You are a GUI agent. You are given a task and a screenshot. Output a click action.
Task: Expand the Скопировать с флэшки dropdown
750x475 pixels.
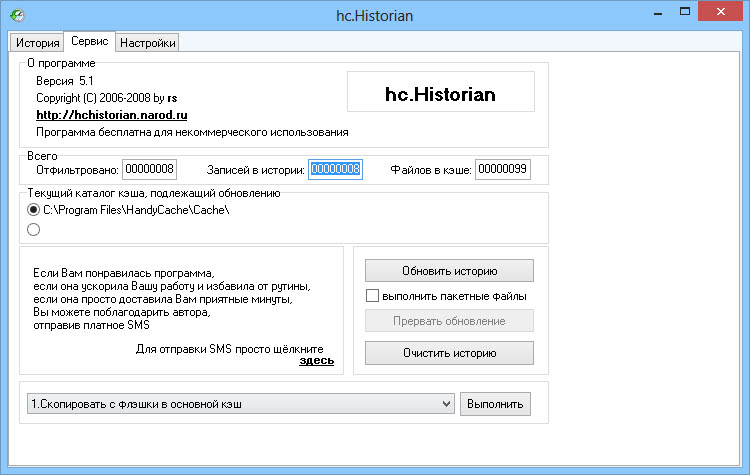coord(241,404)
